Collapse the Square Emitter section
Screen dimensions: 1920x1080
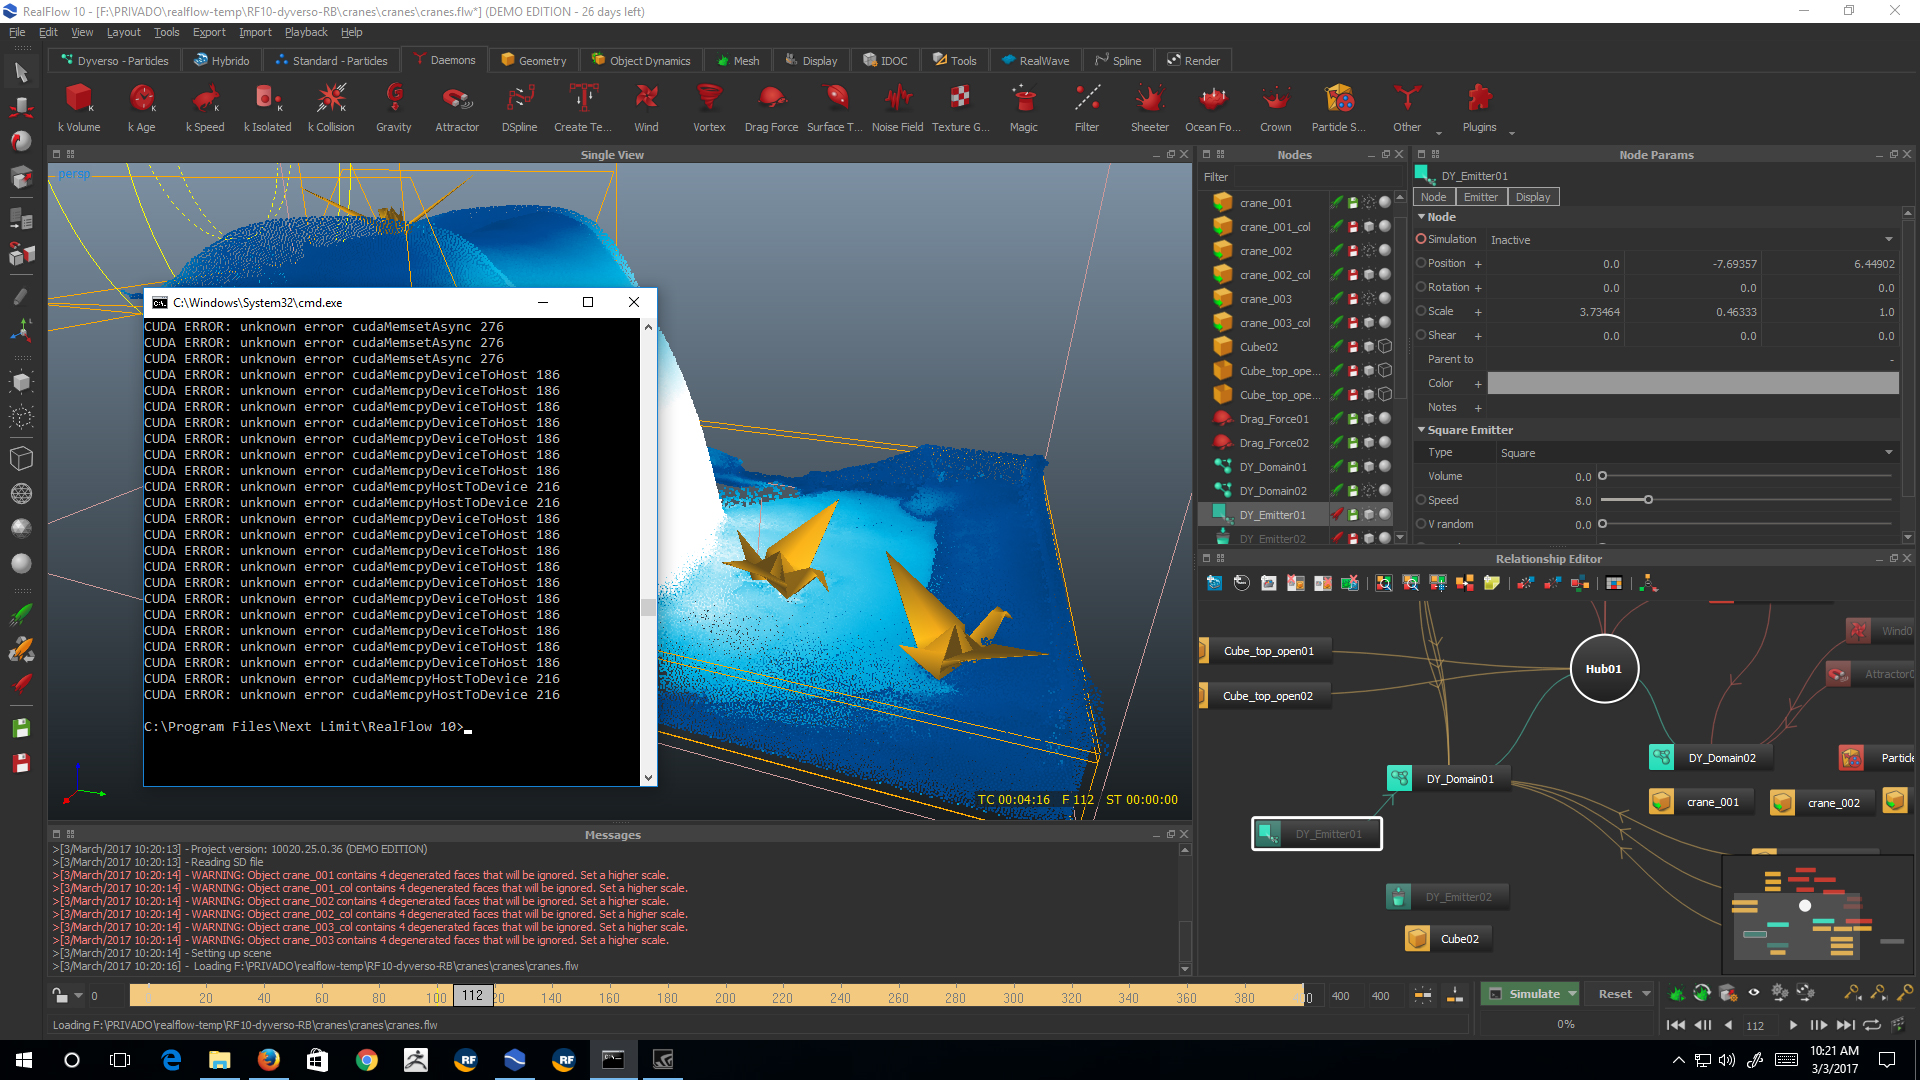tap(1422, 430)
